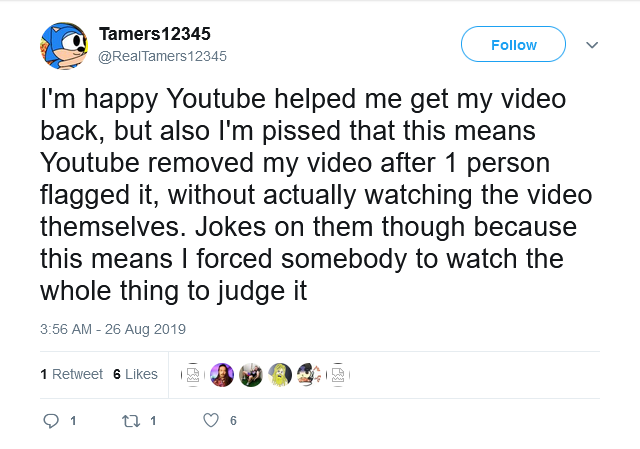Expand the tweet options chevron menu

(x=591, y=45)
